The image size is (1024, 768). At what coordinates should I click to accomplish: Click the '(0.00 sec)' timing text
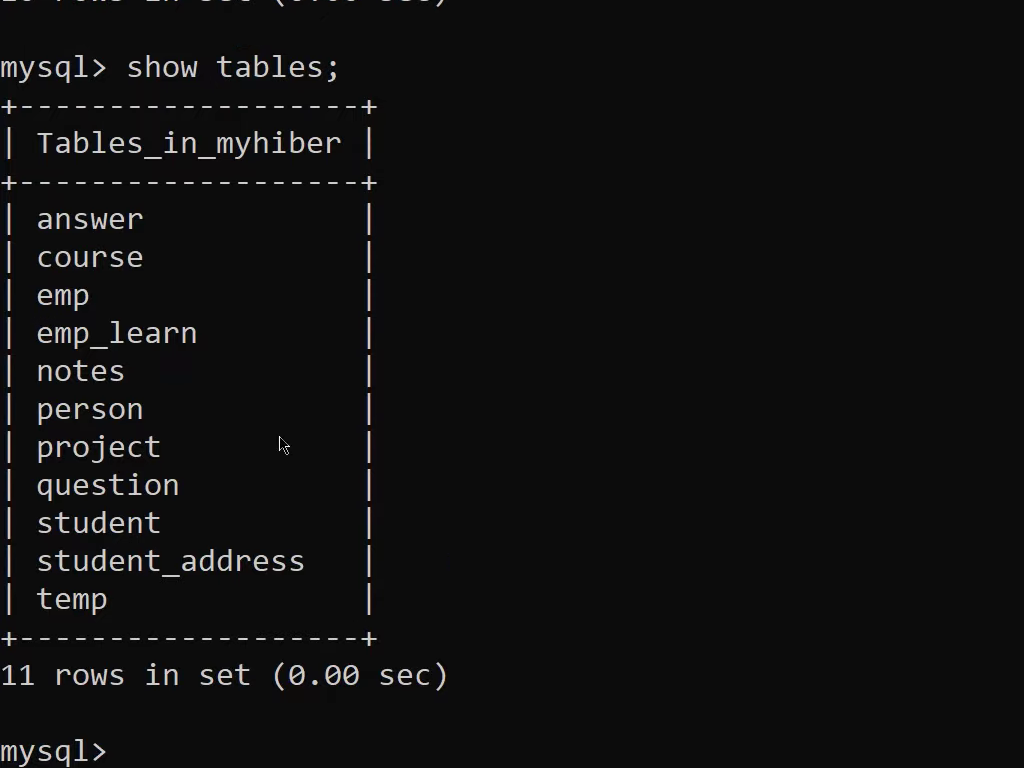pyautogui.click(x=360, y=675)
